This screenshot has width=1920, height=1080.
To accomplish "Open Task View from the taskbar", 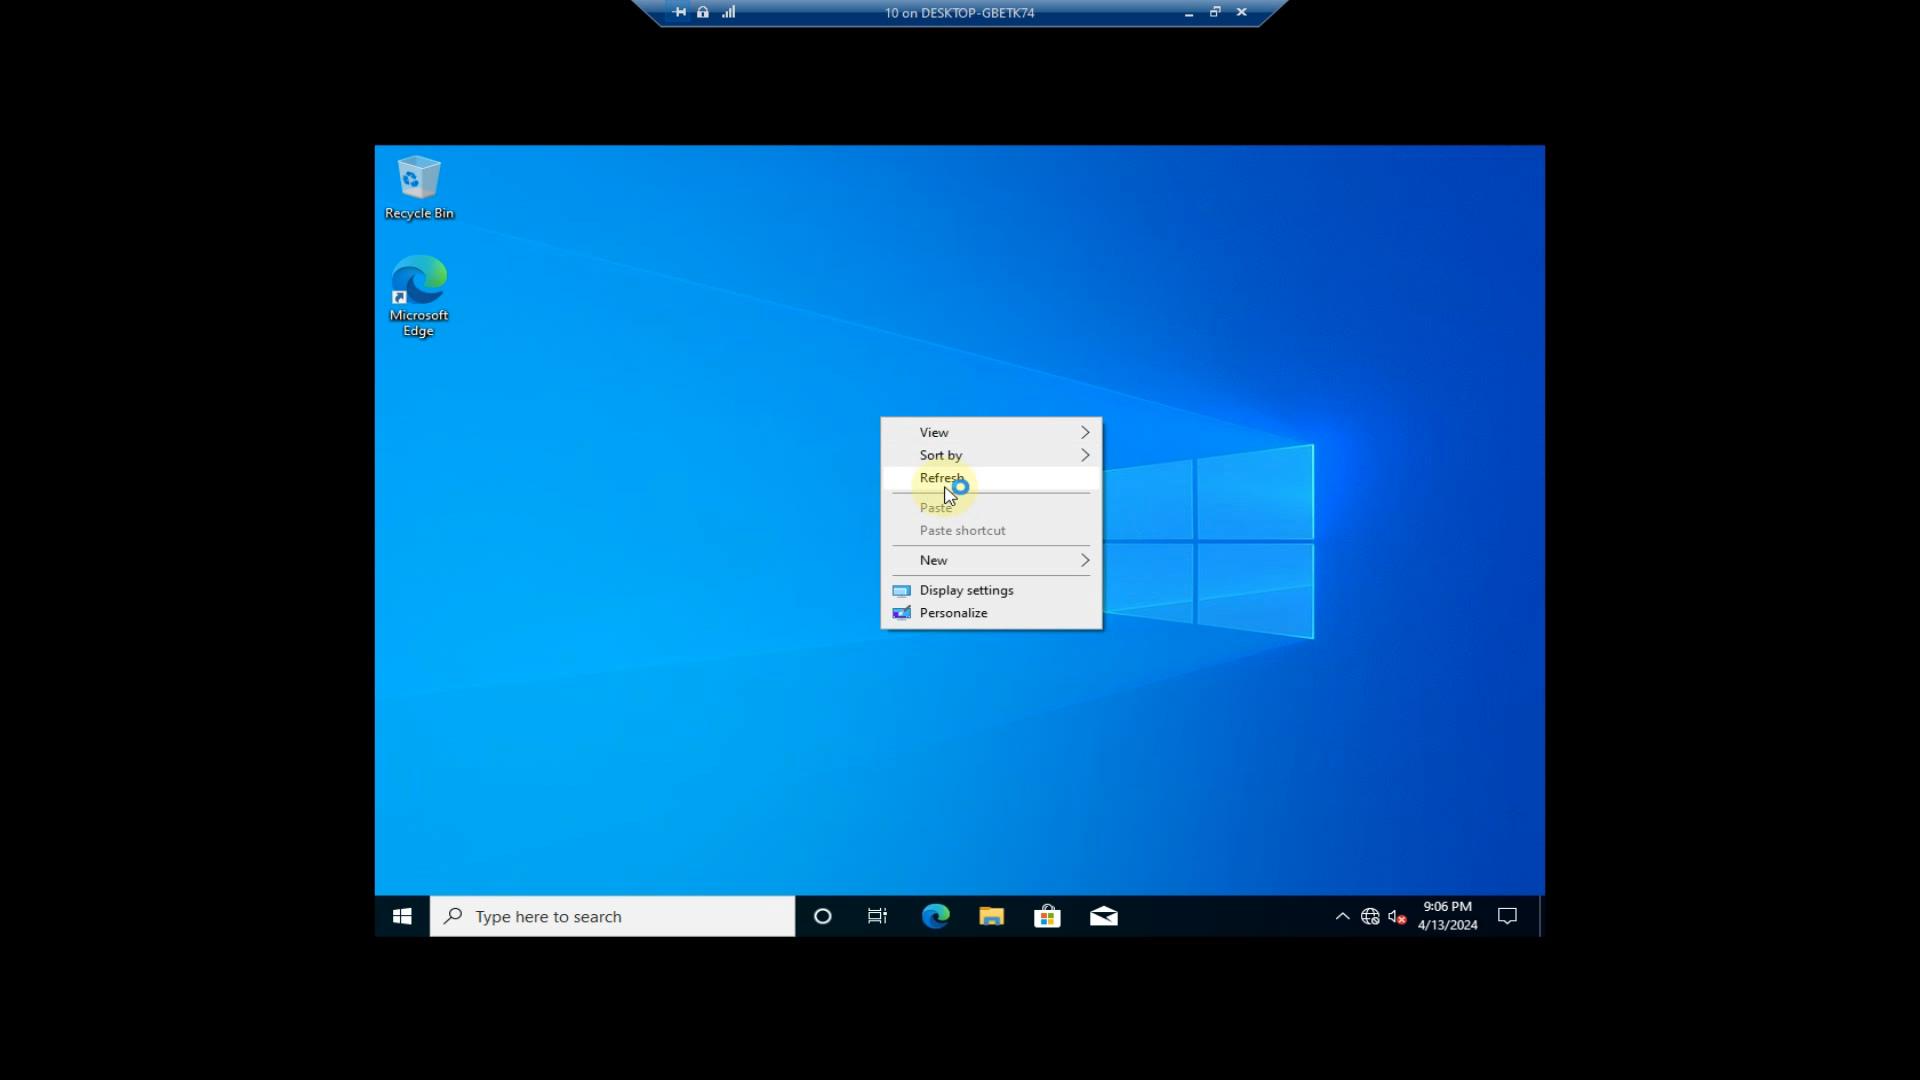I will 878,916.
